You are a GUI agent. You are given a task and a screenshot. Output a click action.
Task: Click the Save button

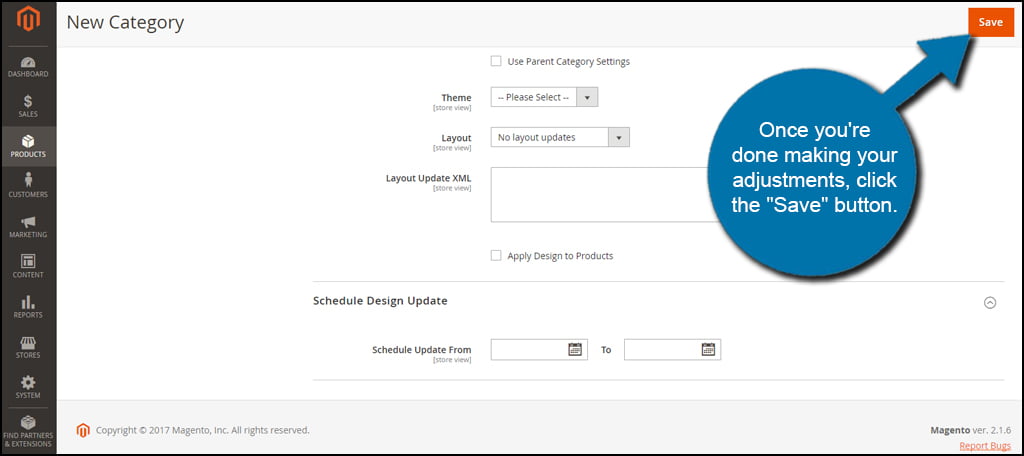pyautogui.click(x=990, y=22)
